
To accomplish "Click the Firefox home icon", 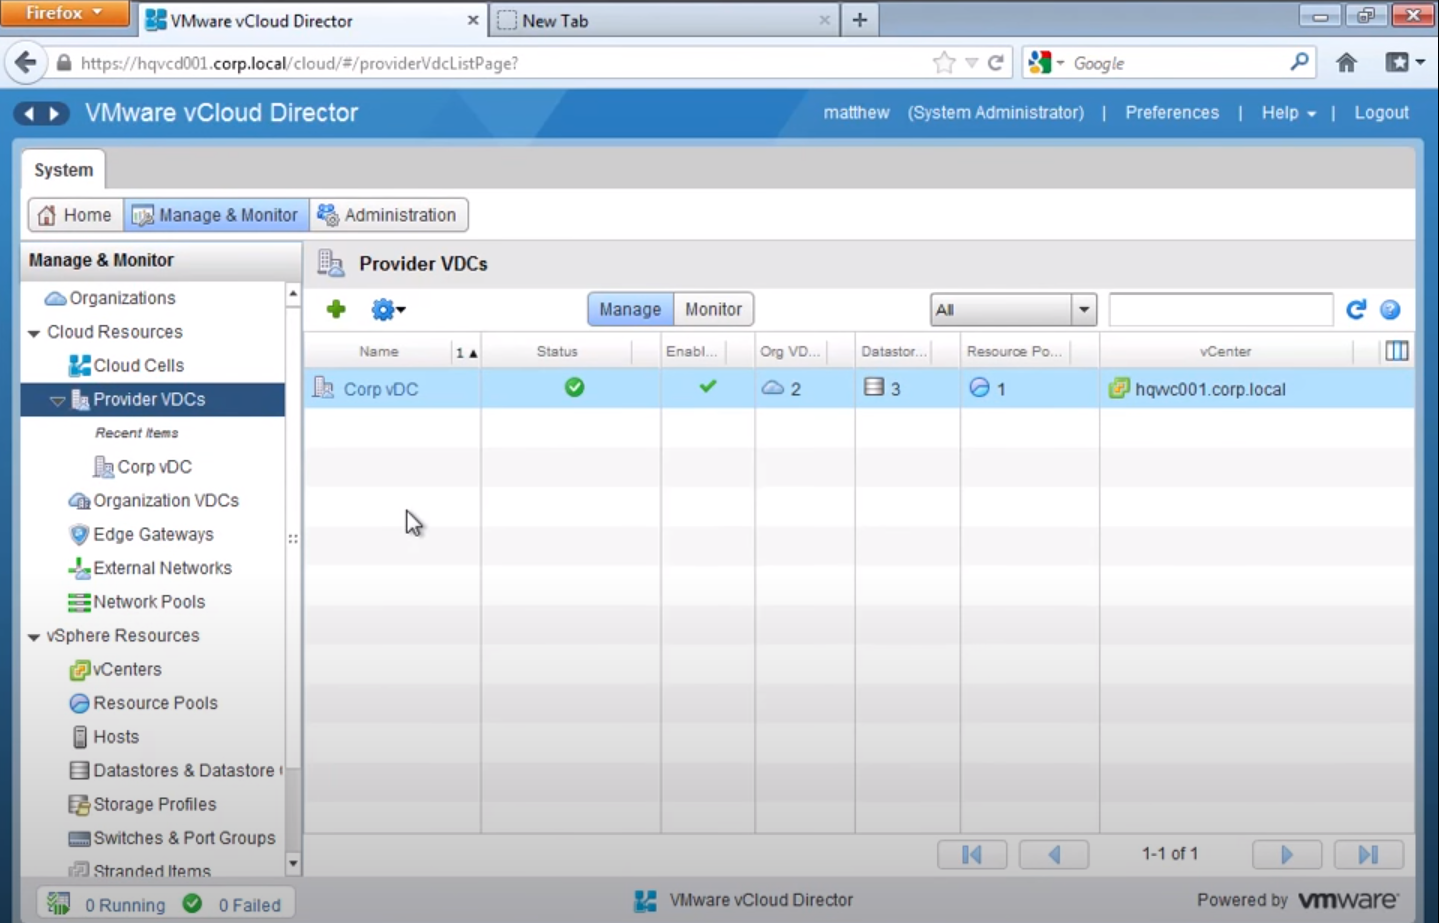I will [x=1346, y=63].
